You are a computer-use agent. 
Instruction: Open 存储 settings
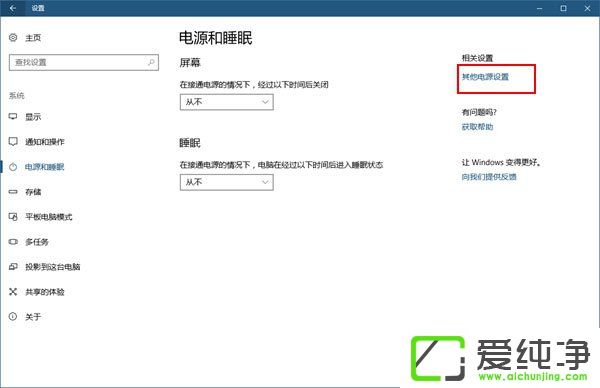[x=33, y=192]
